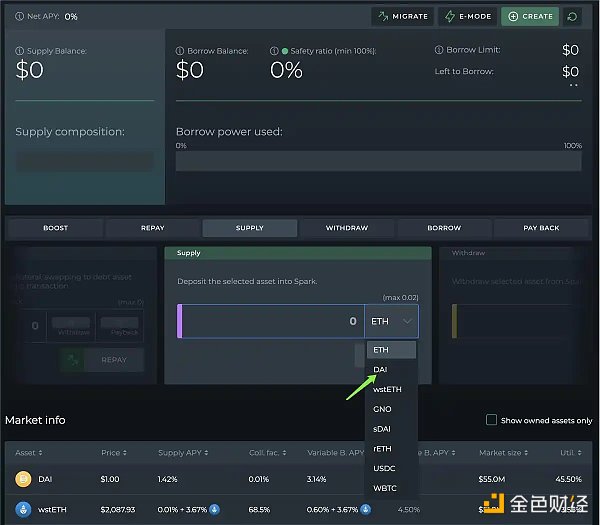600x525 pixels.
Task: Open the Borrow tab
Action: click(x=444, y=228)
